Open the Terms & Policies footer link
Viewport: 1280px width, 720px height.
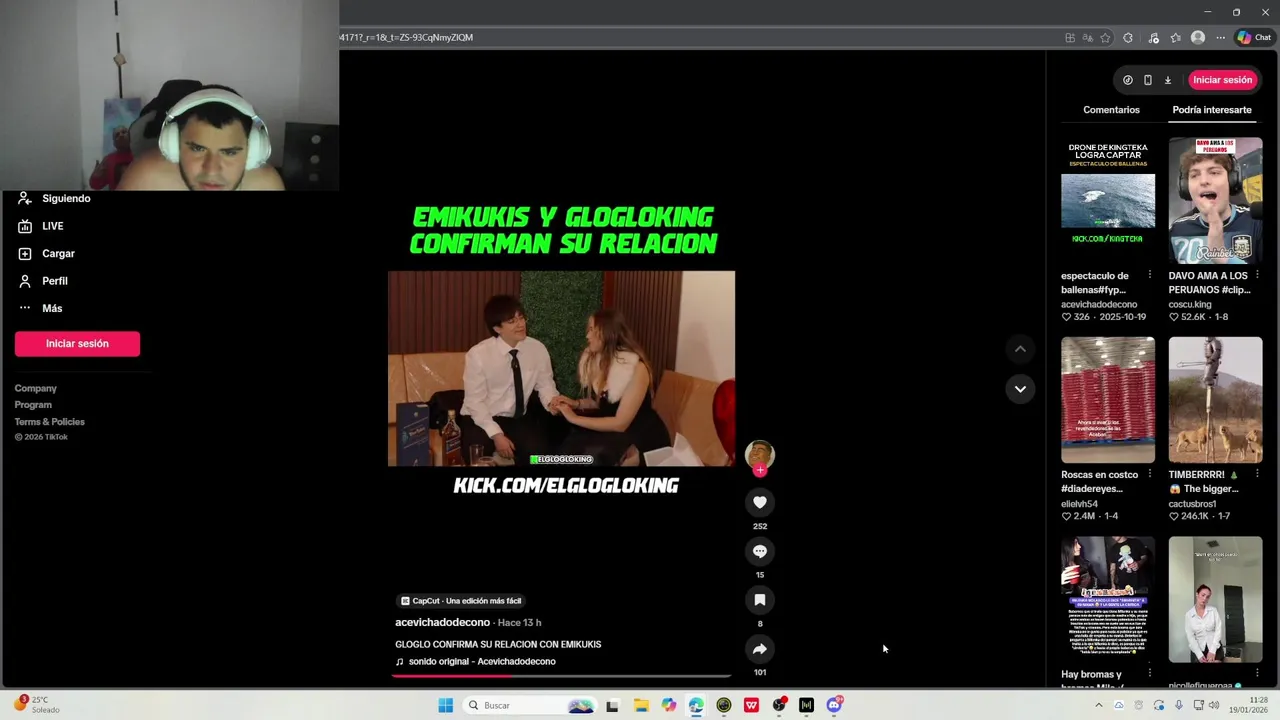click(x=50, y=422)
